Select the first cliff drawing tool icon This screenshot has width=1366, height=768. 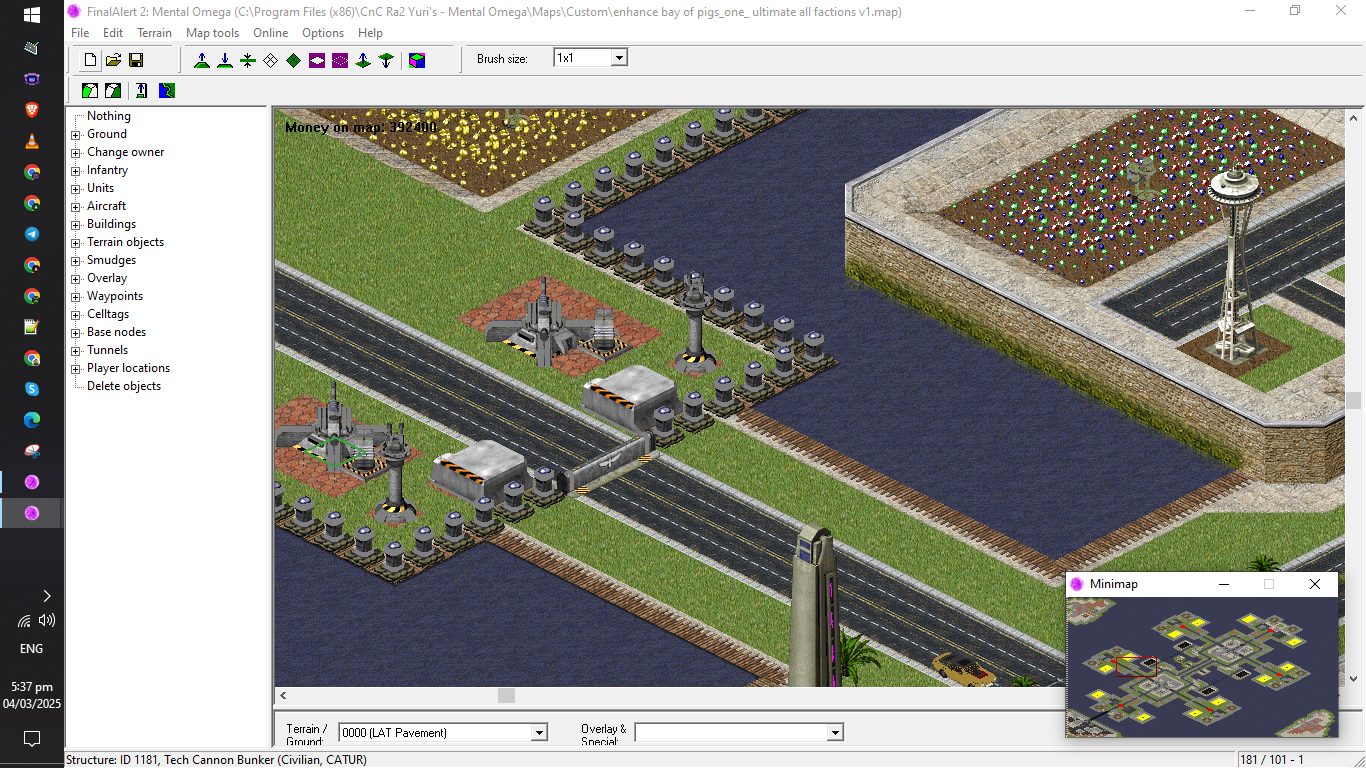point(90,91)
